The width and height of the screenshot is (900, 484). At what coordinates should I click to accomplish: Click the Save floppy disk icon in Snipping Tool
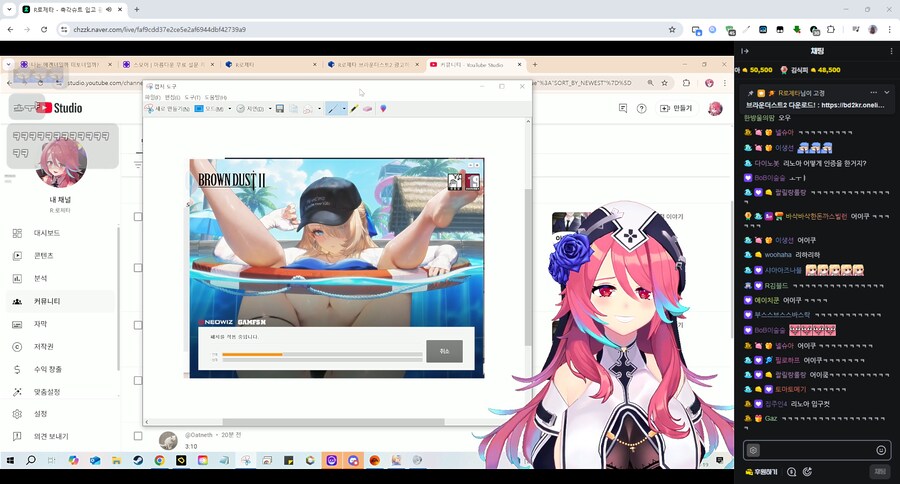pyautogui.click(x=280, y=109)
